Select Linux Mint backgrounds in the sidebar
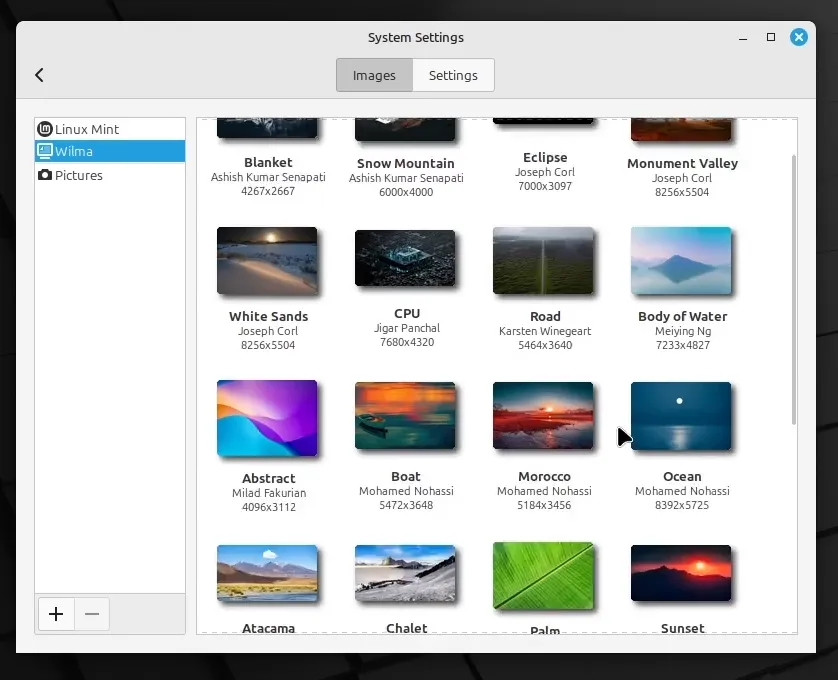Image resolution: width=838 pixels, height=680 pixels. point(88,128)
